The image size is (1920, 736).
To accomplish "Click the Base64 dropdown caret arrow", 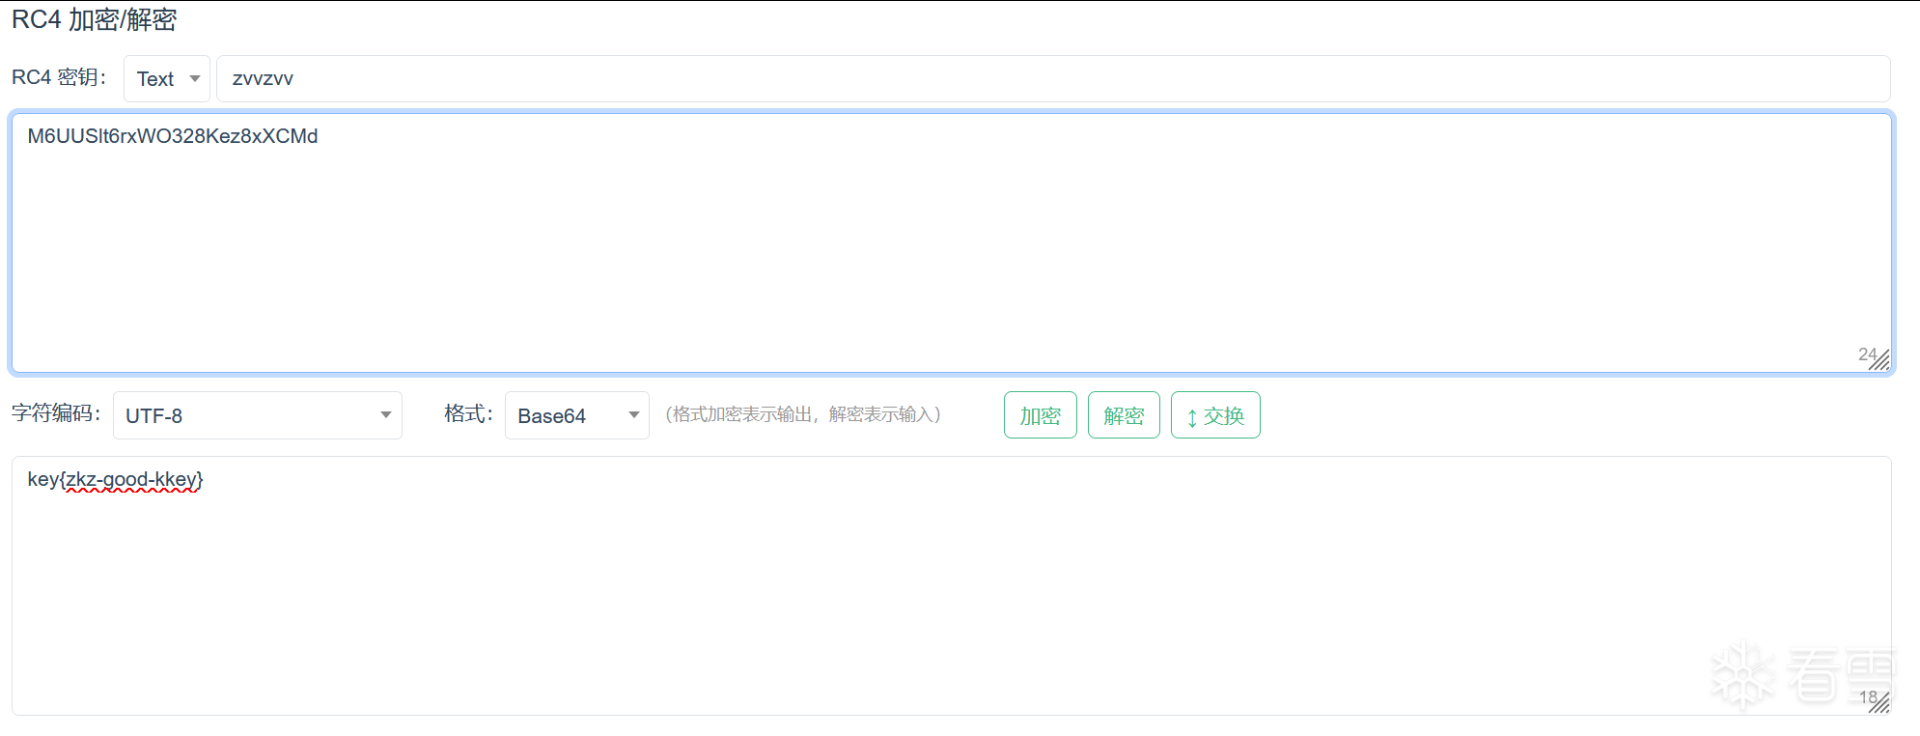I will (633, 415).
